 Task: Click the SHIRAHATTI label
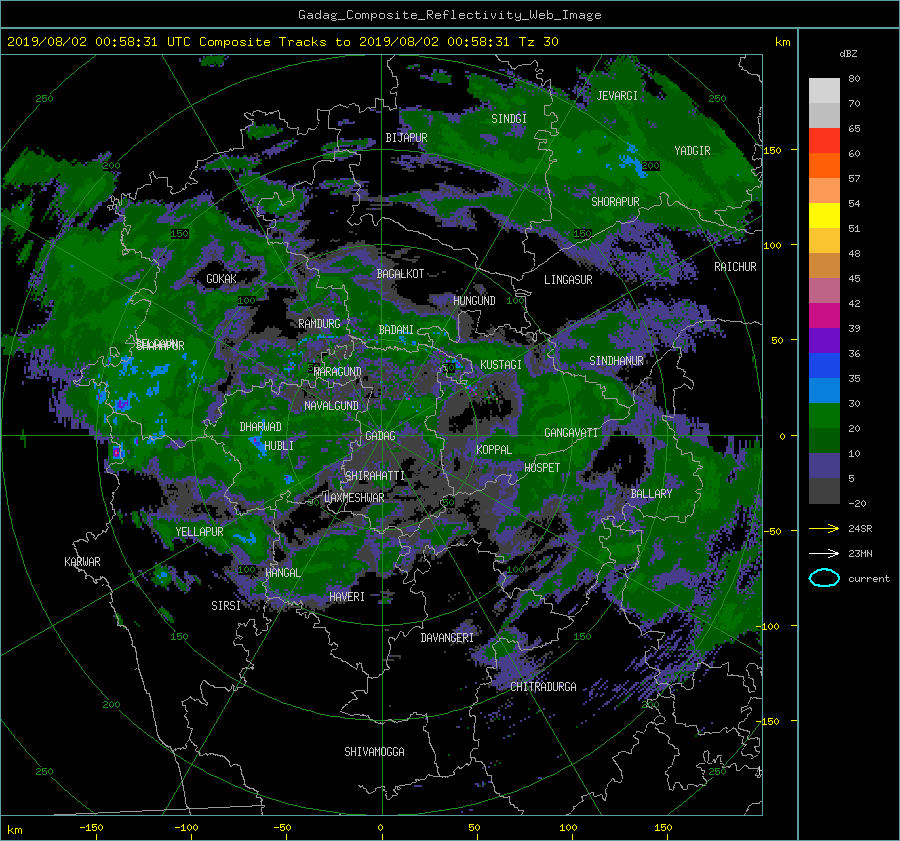(x=375, y=475)
